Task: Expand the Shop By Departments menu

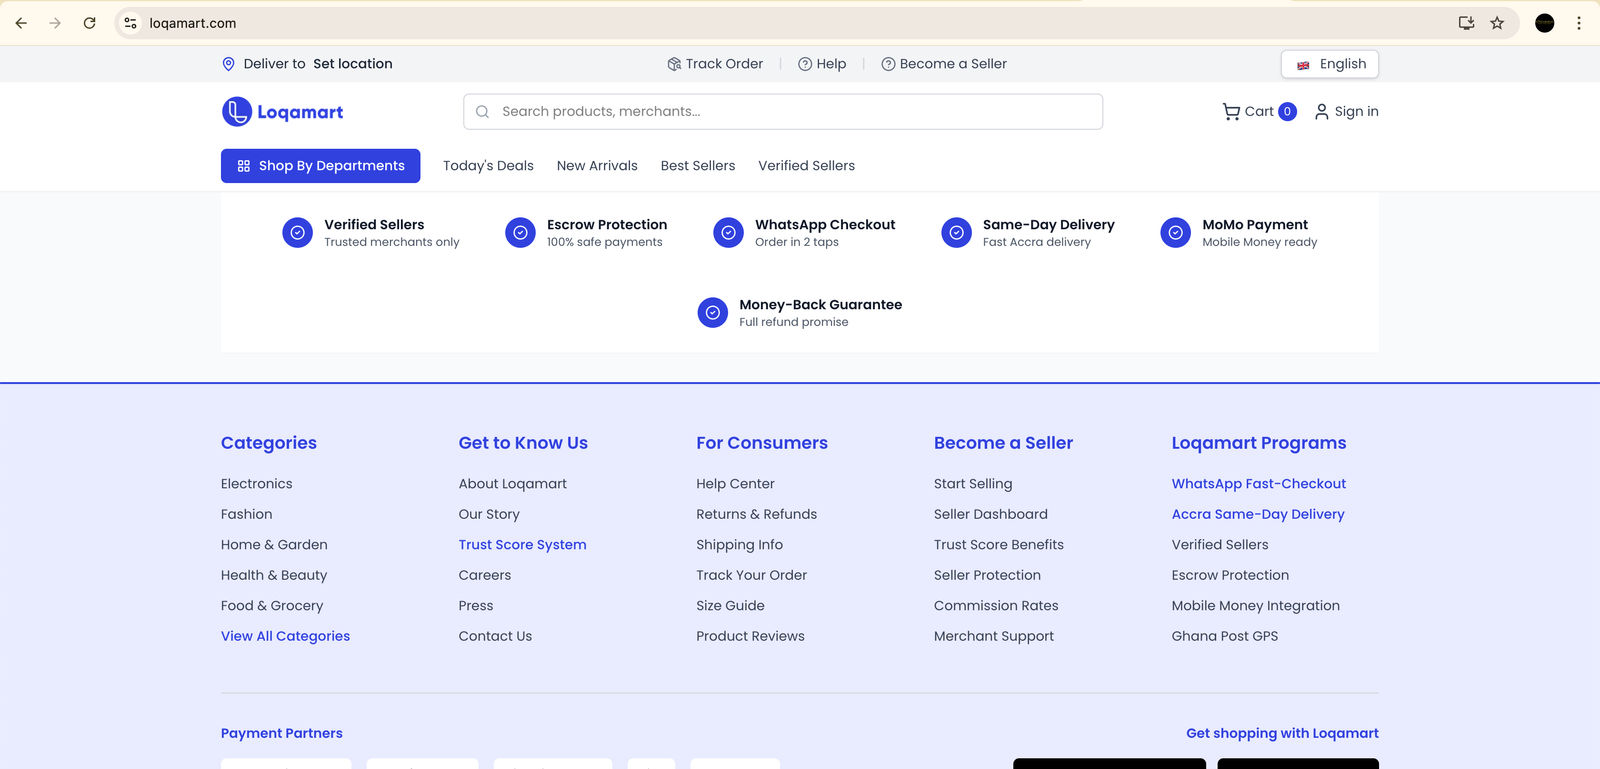Action: 320,166
